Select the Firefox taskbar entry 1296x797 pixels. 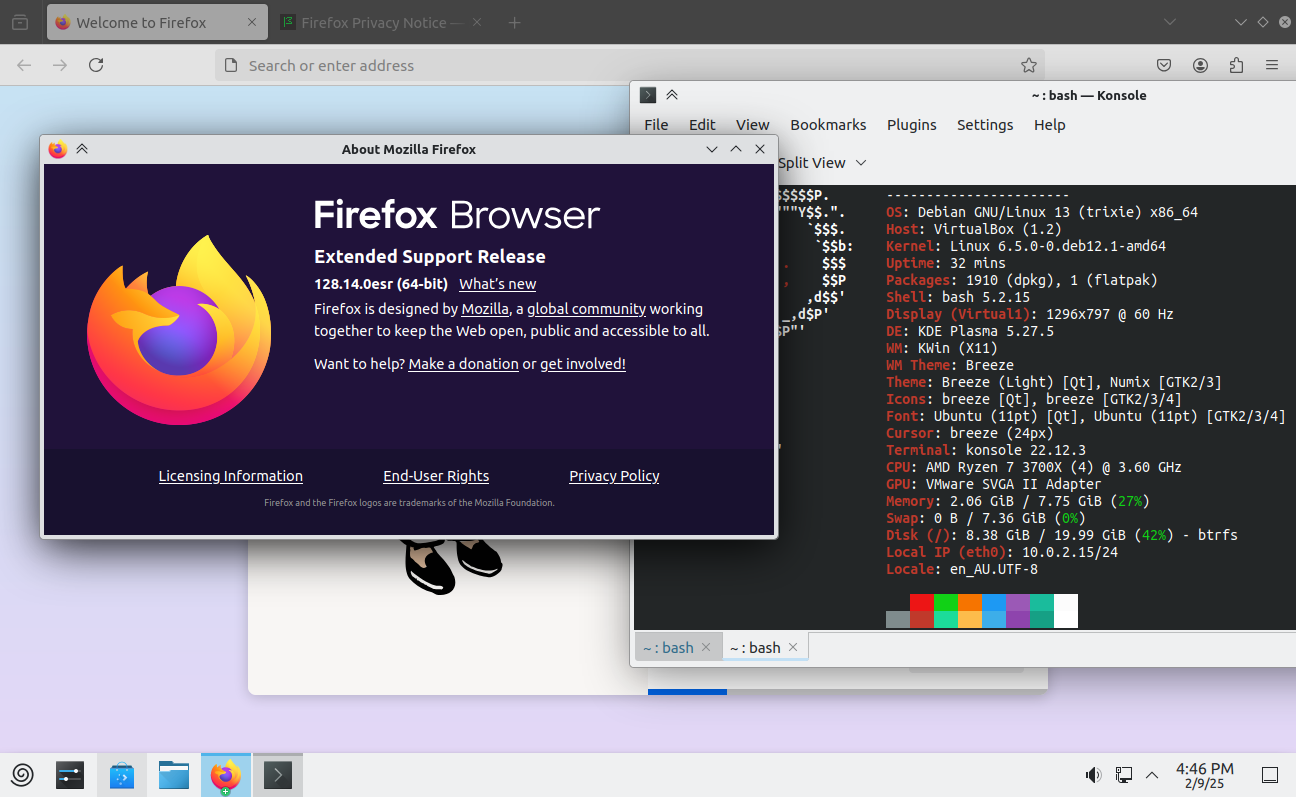point(226,774)
